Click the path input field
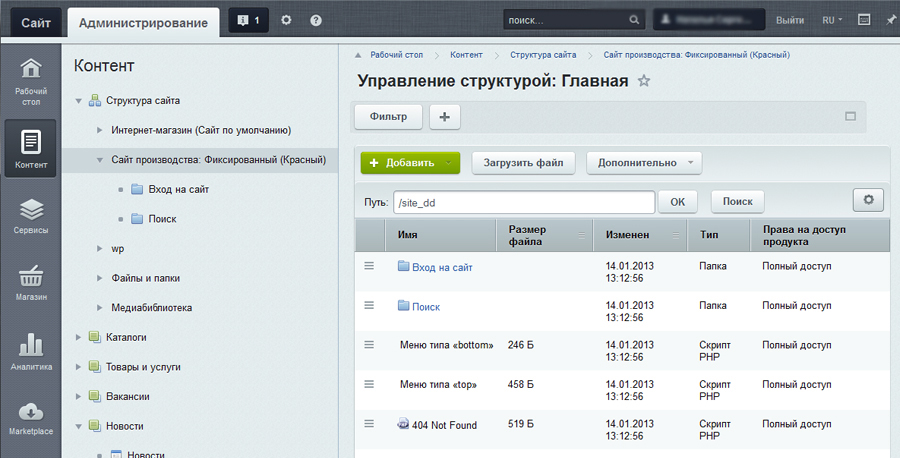The width and height of the screenshot is (900, 458). point(523,202)
